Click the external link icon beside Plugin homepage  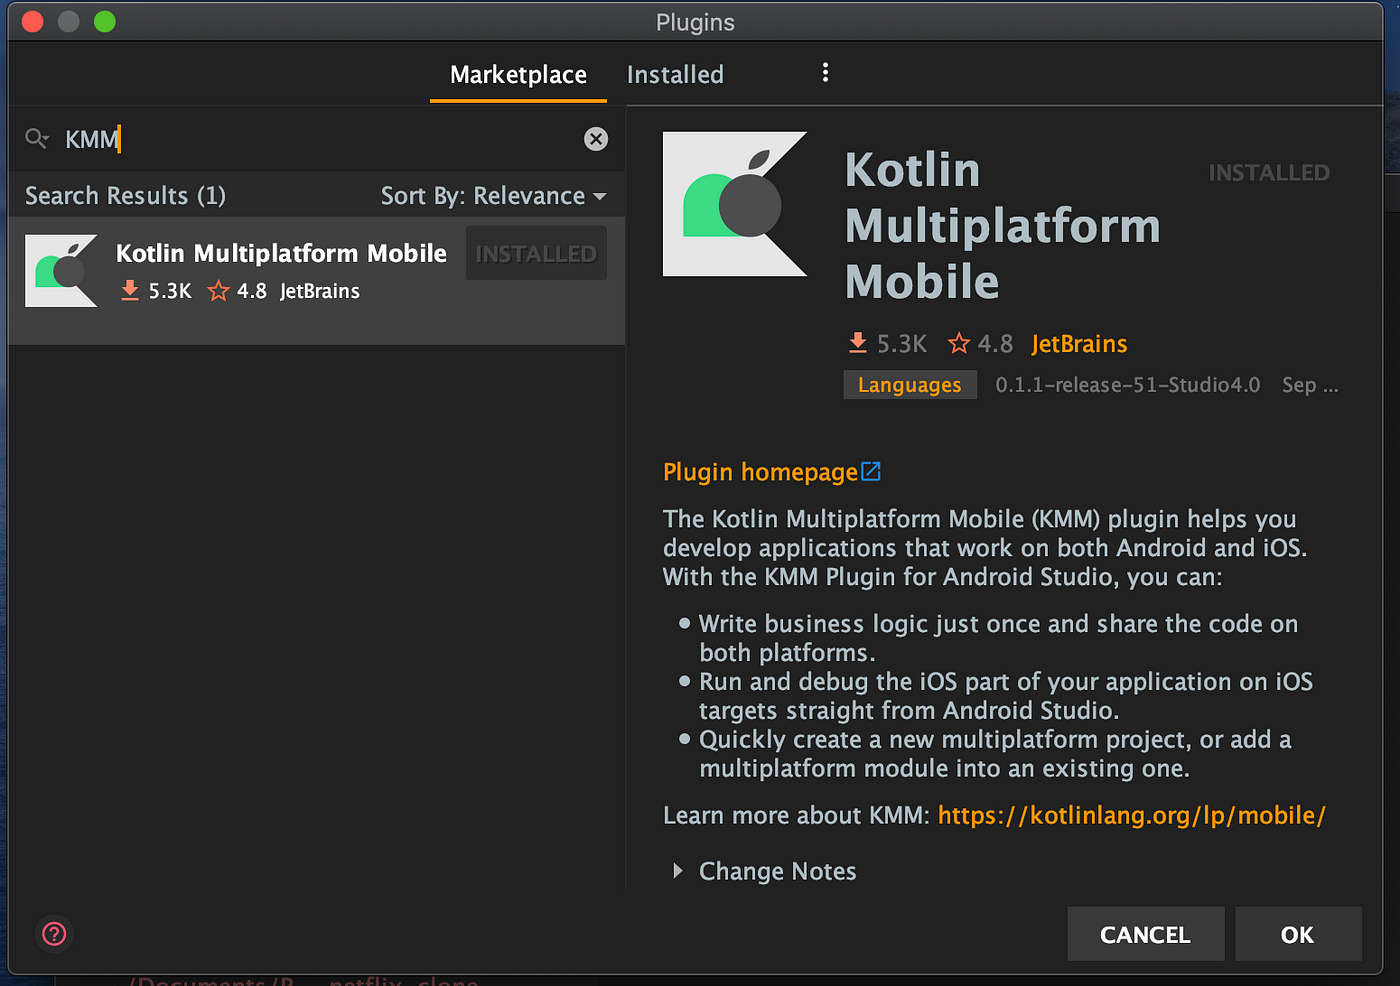coord(871,471)
